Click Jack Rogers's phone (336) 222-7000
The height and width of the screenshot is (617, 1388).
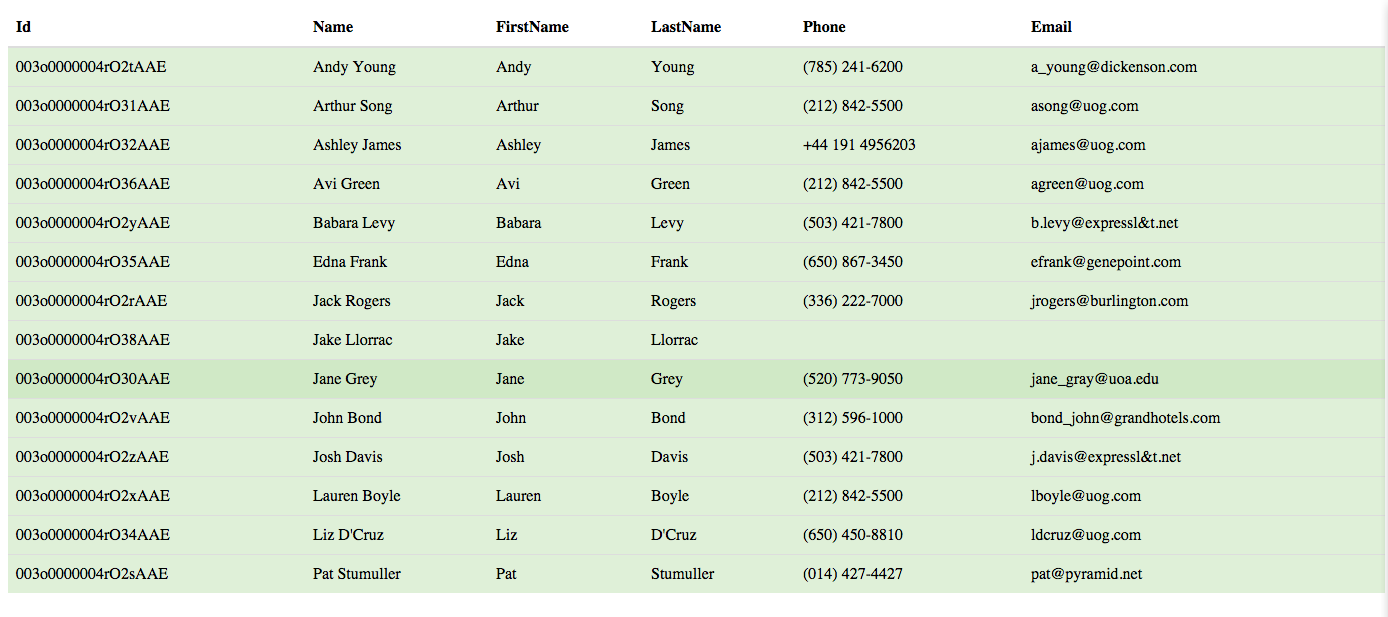pos(853,301)
